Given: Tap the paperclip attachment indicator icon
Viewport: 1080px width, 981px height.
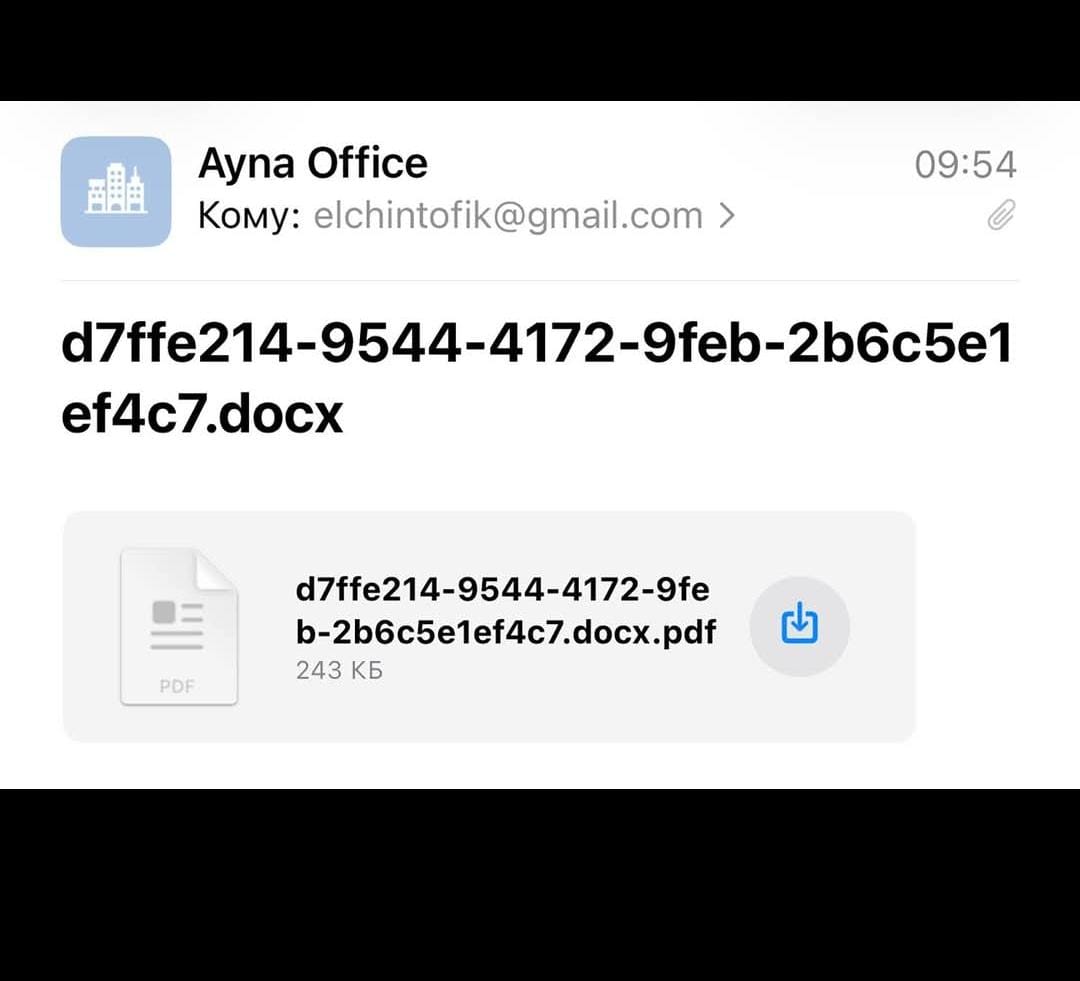Looking at the screenshot, I should point(1001,214).
